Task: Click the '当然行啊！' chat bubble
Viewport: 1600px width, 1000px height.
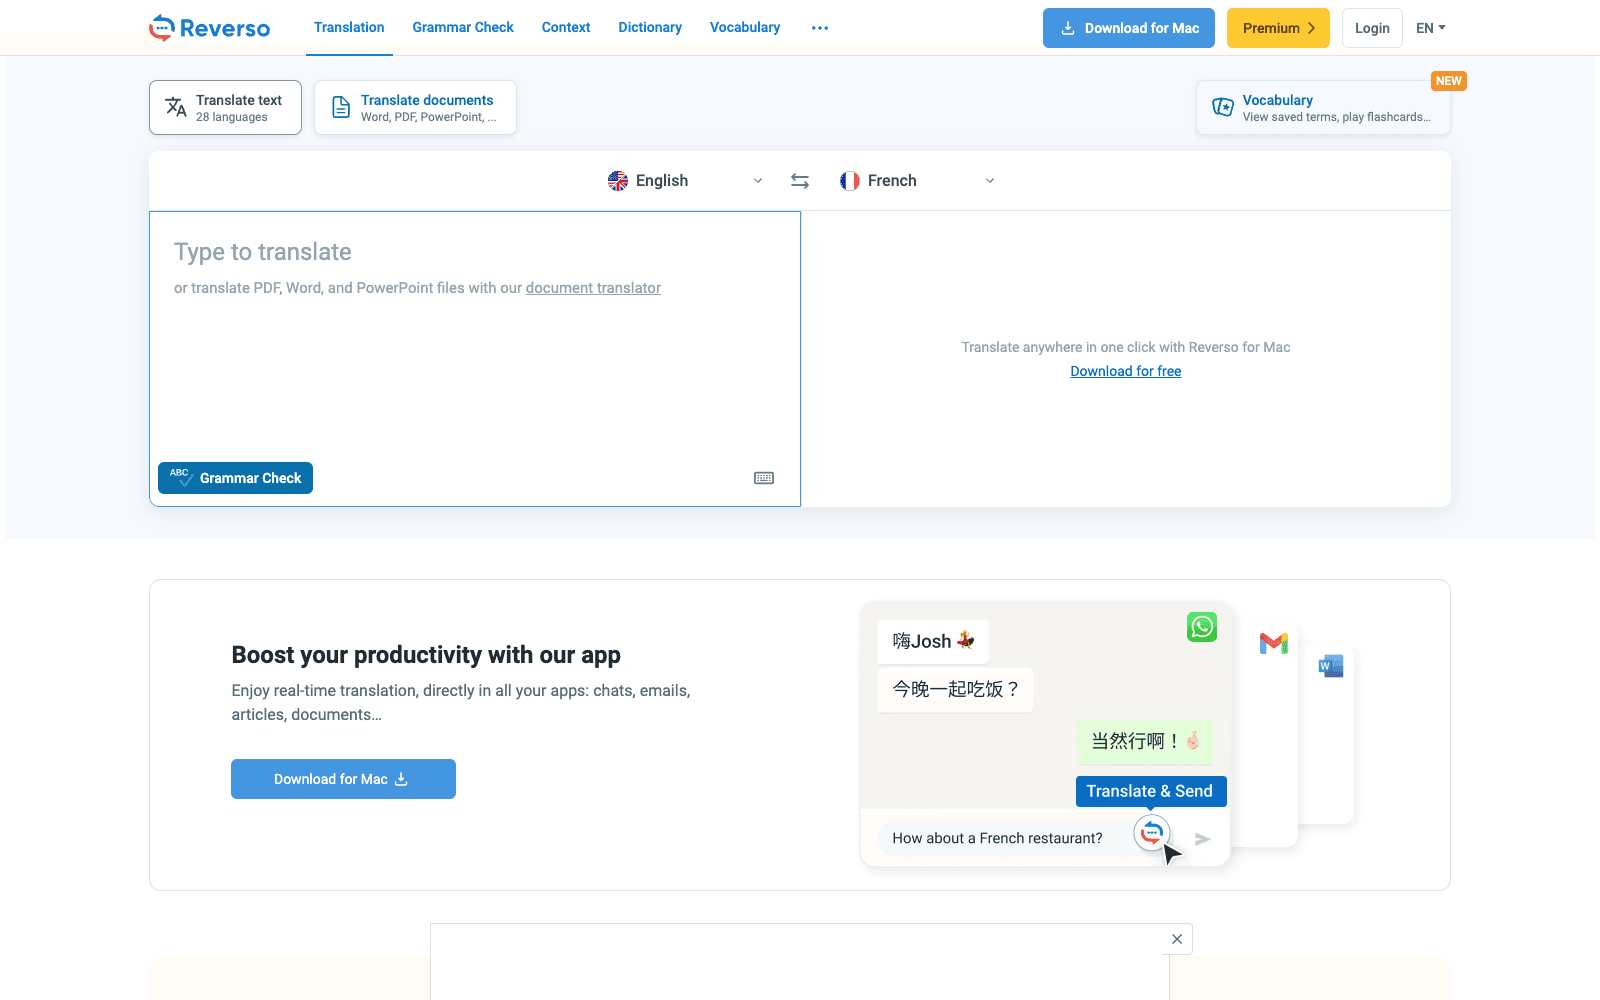Action: [1145, 741]
